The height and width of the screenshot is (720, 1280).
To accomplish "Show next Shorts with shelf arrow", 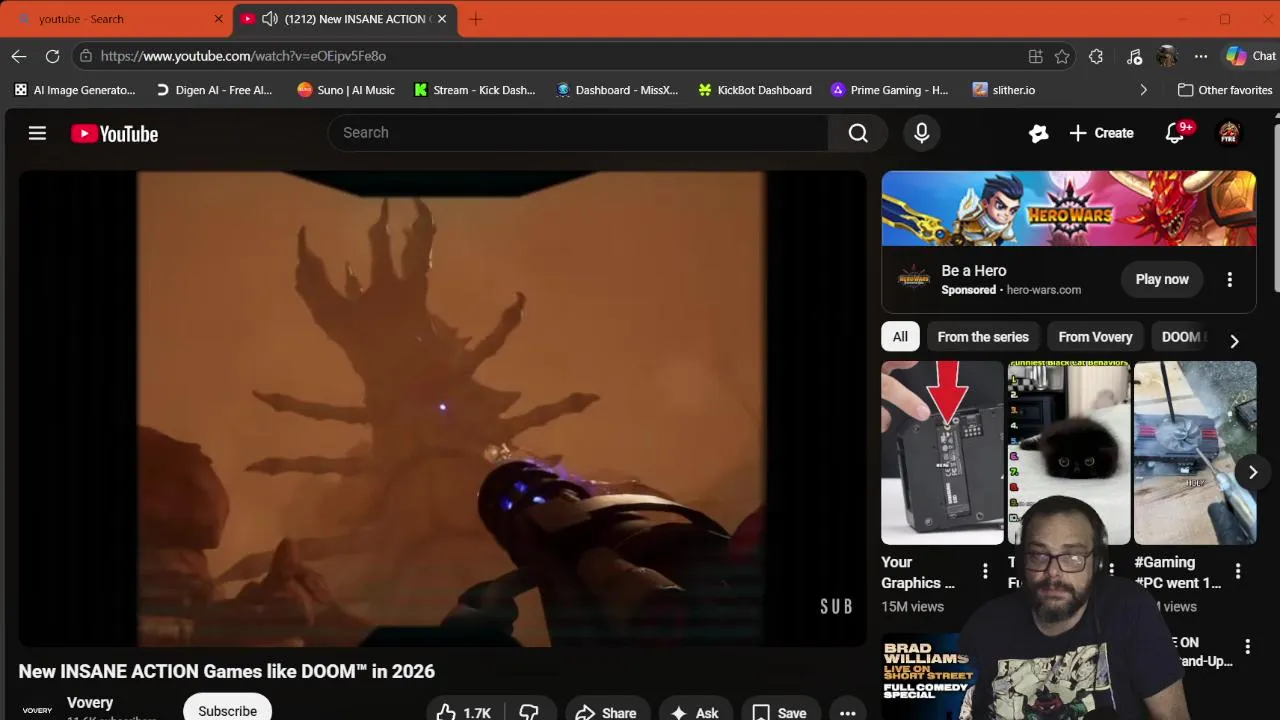I will click(x=1252, y=472).
